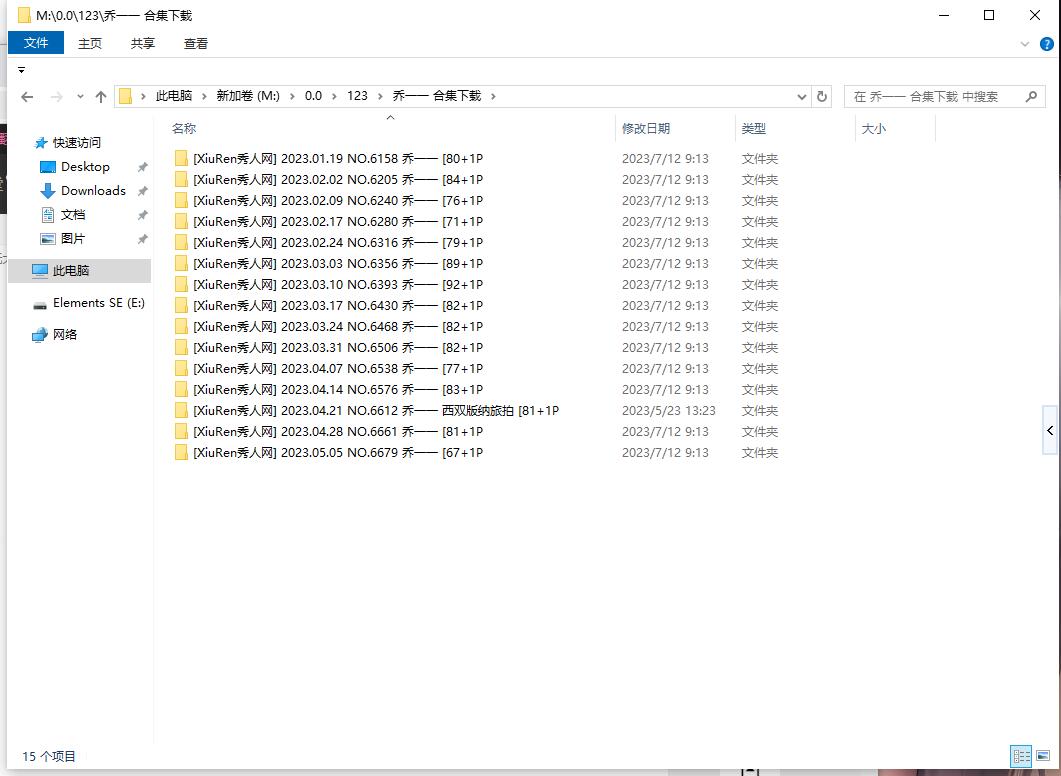Click the Downloads arrow icon in sidebar
1061x776 pixels.
tap(47, 191)
